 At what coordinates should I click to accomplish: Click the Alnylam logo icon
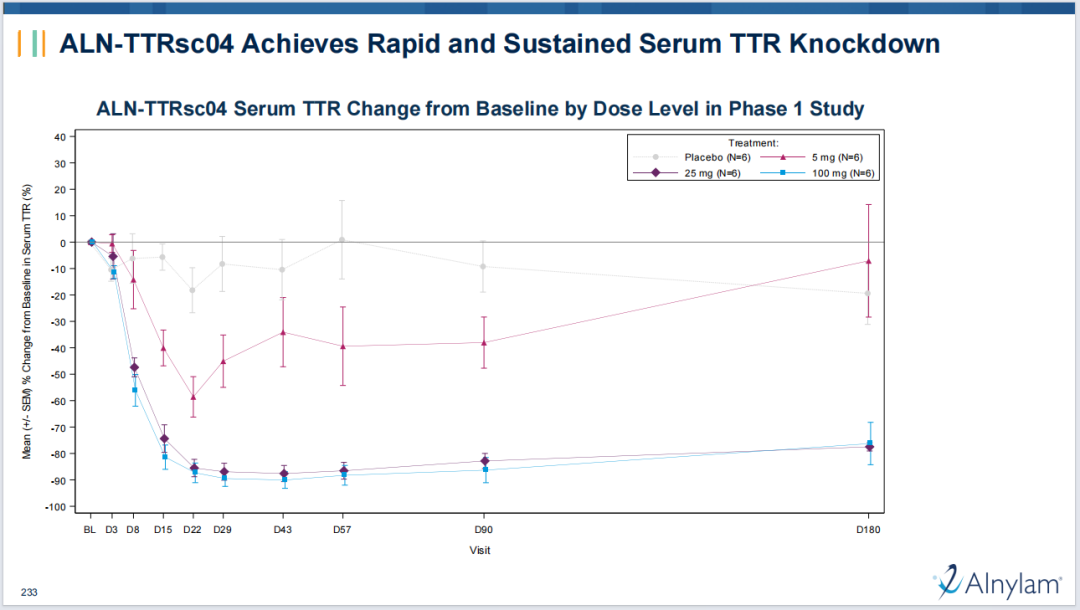[951, 579]
